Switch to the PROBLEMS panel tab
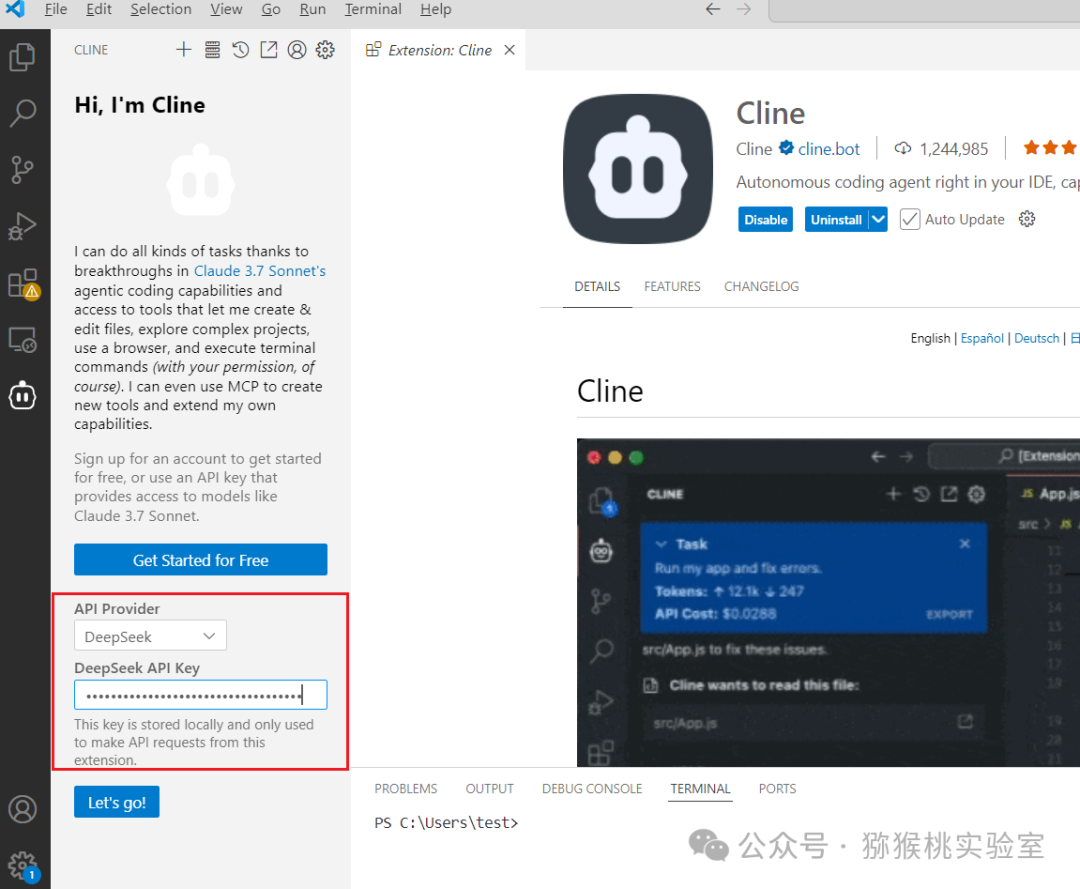 [406, 788]
